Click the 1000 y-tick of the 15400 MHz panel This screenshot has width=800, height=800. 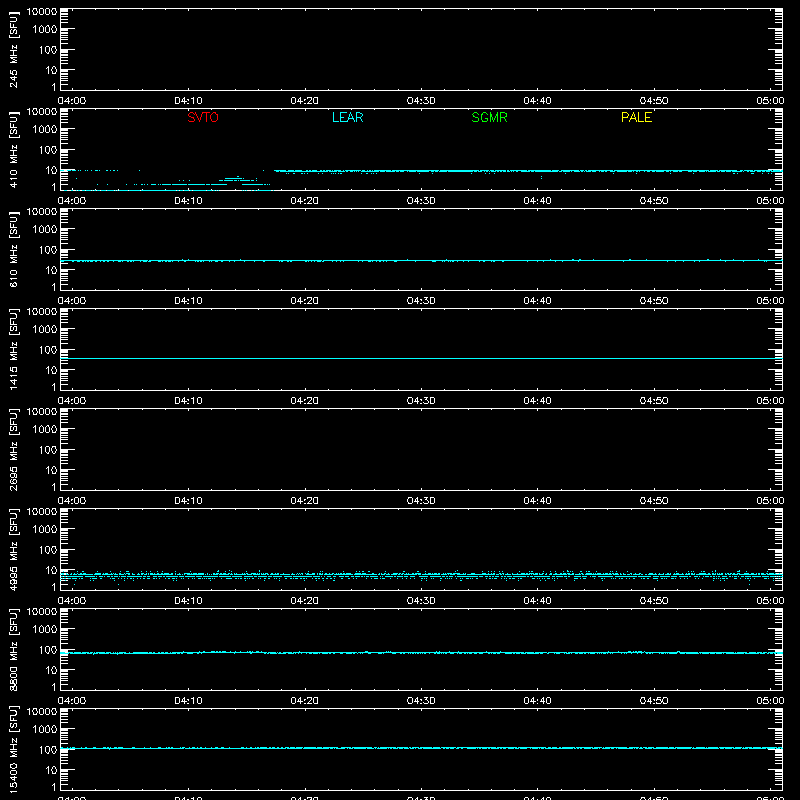coord(45,730)
